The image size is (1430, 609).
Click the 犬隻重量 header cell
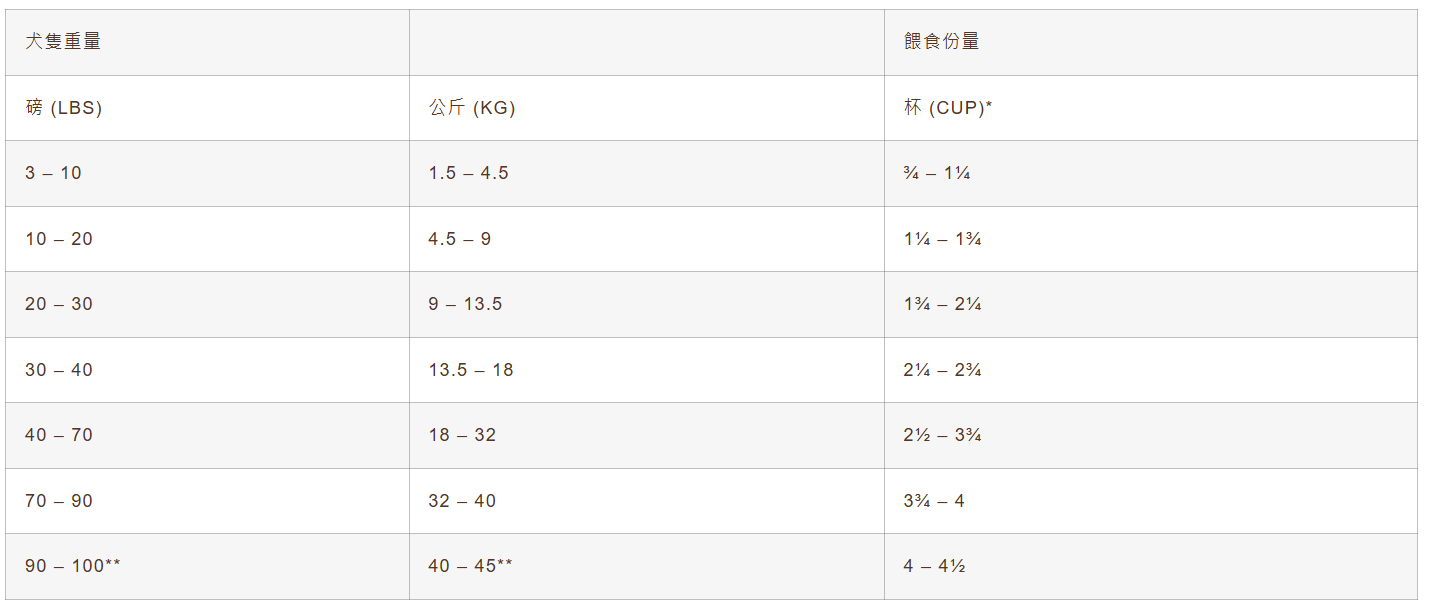[x=63, y=42]
